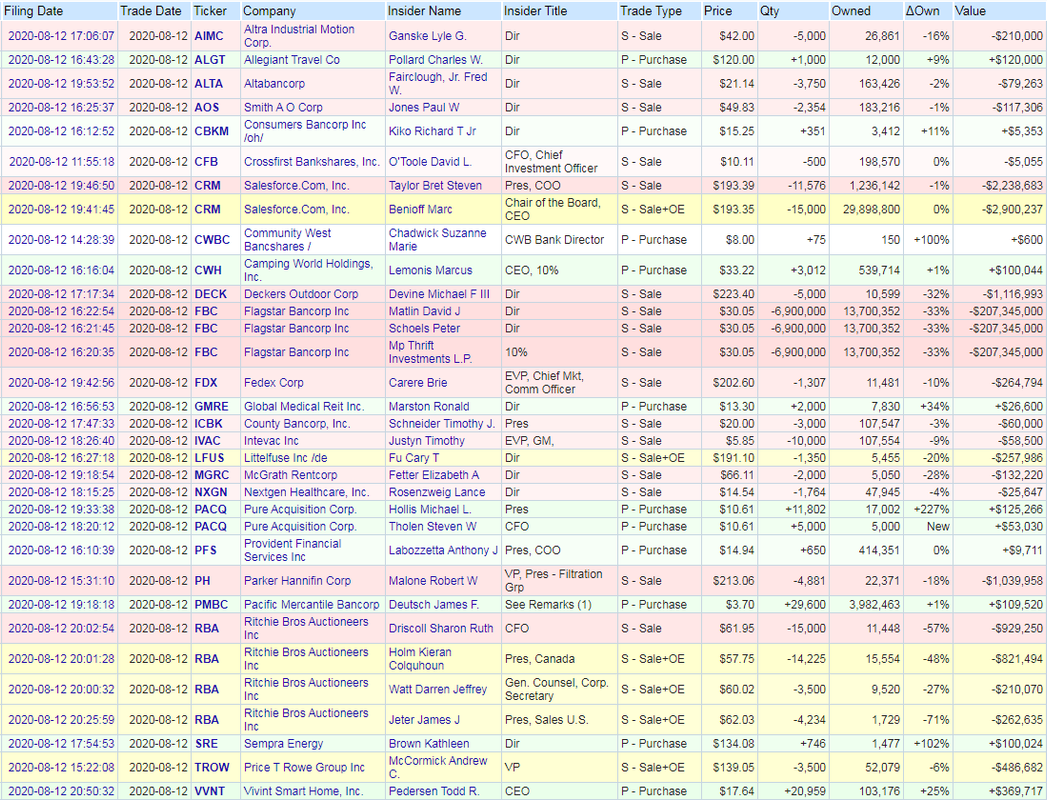
Task: Open insider Pollard Charles W. link
Action: tap(436, 60)
